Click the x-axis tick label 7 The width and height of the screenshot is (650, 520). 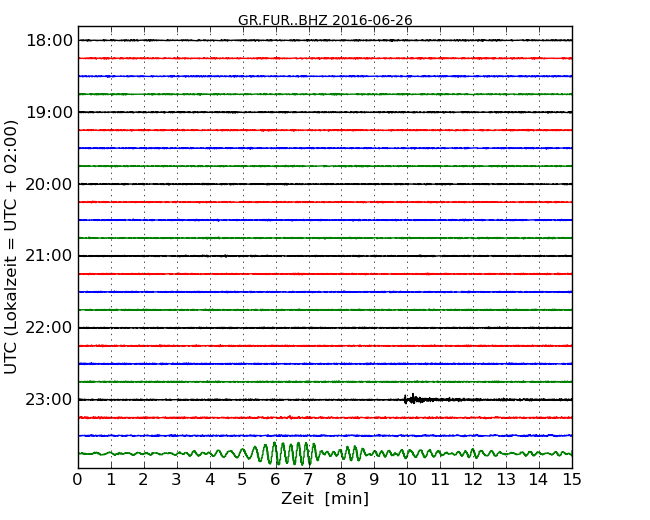click(308, 480)
